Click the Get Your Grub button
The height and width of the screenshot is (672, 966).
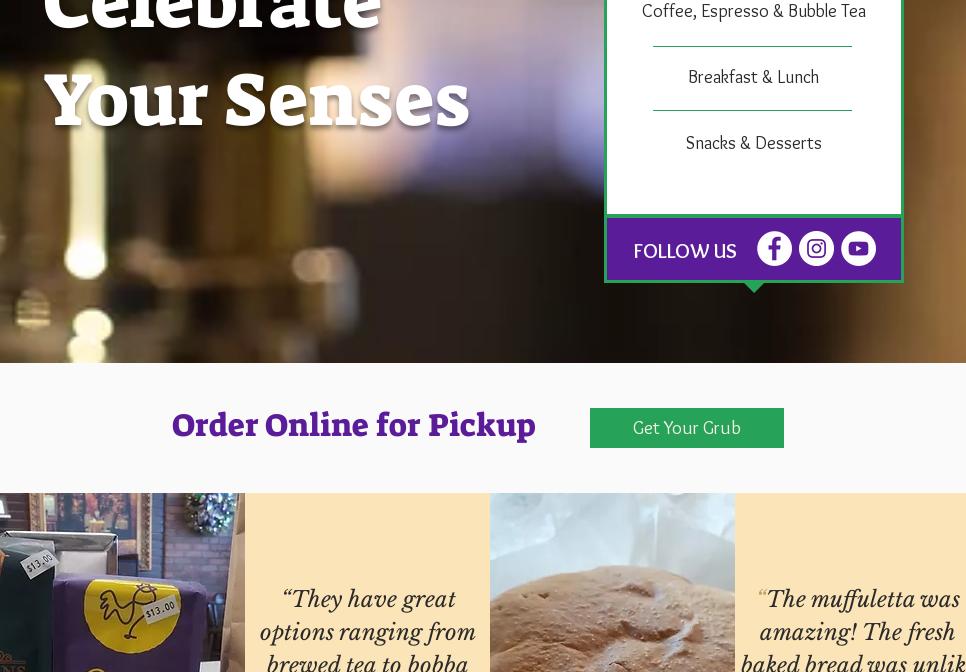pos(686,427)
